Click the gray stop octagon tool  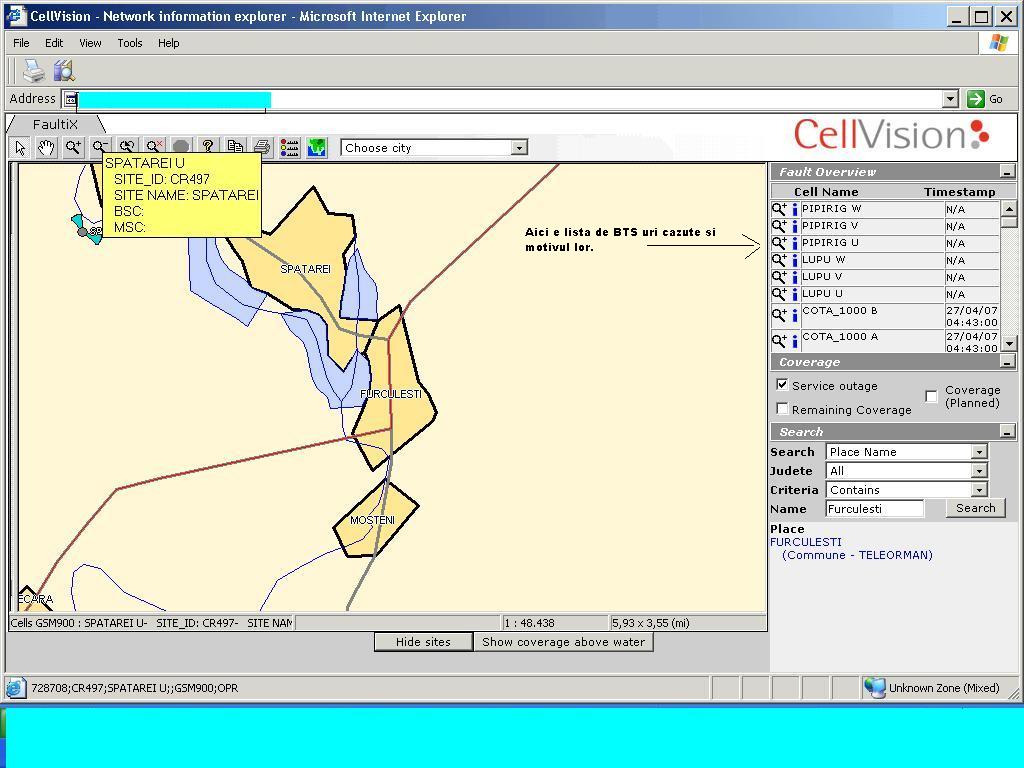(181, 146)
